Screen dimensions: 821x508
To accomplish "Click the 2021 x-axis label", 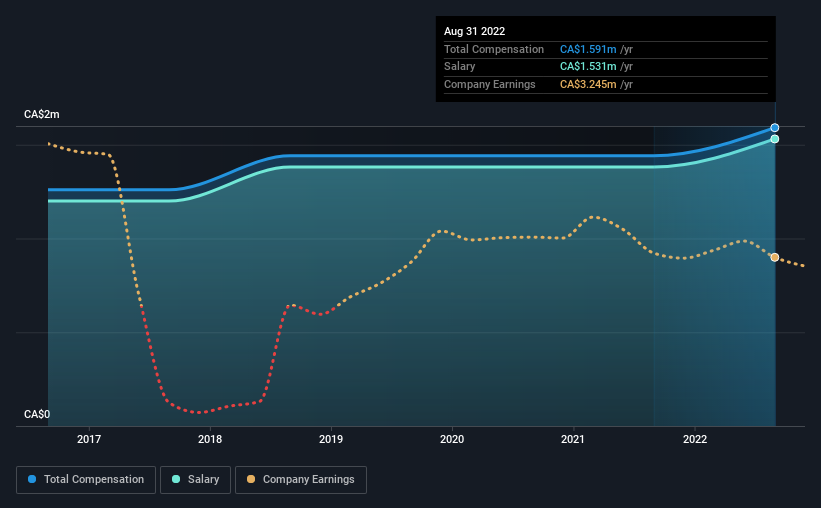I will point(573,439).
